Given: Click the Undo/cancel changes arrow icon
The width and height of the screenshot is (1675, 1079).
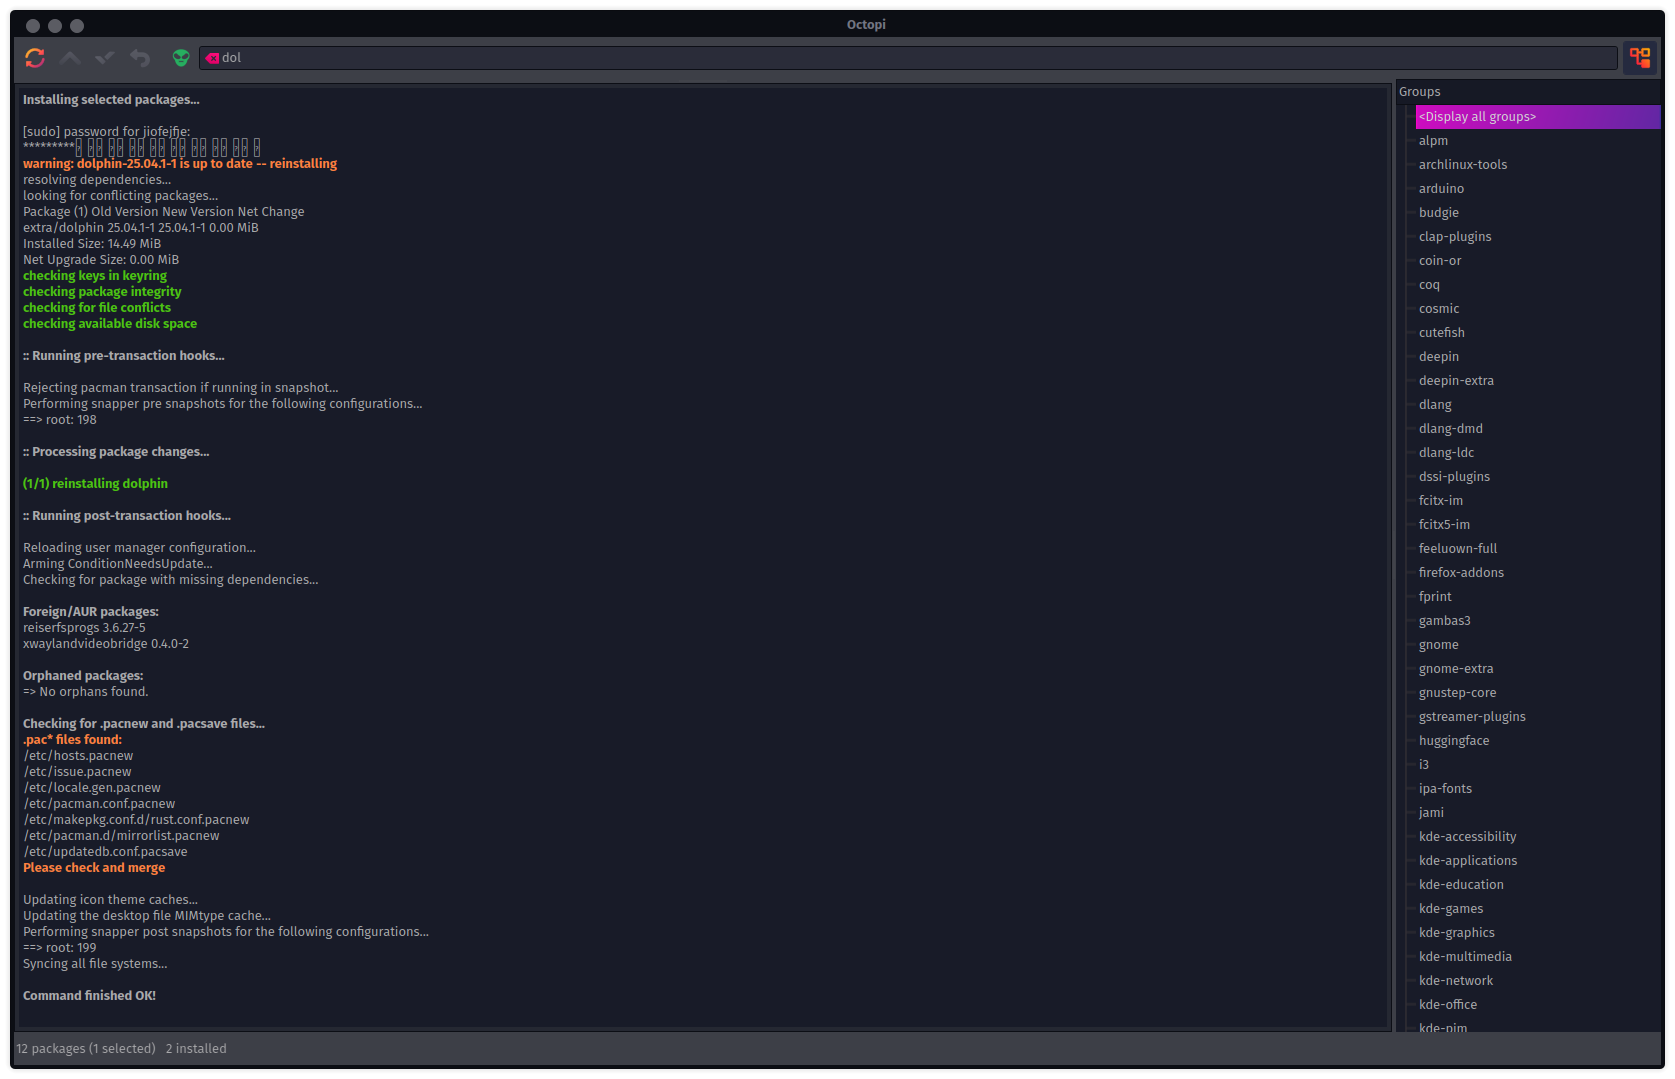Looking at the screenshot, I should 140,58.
